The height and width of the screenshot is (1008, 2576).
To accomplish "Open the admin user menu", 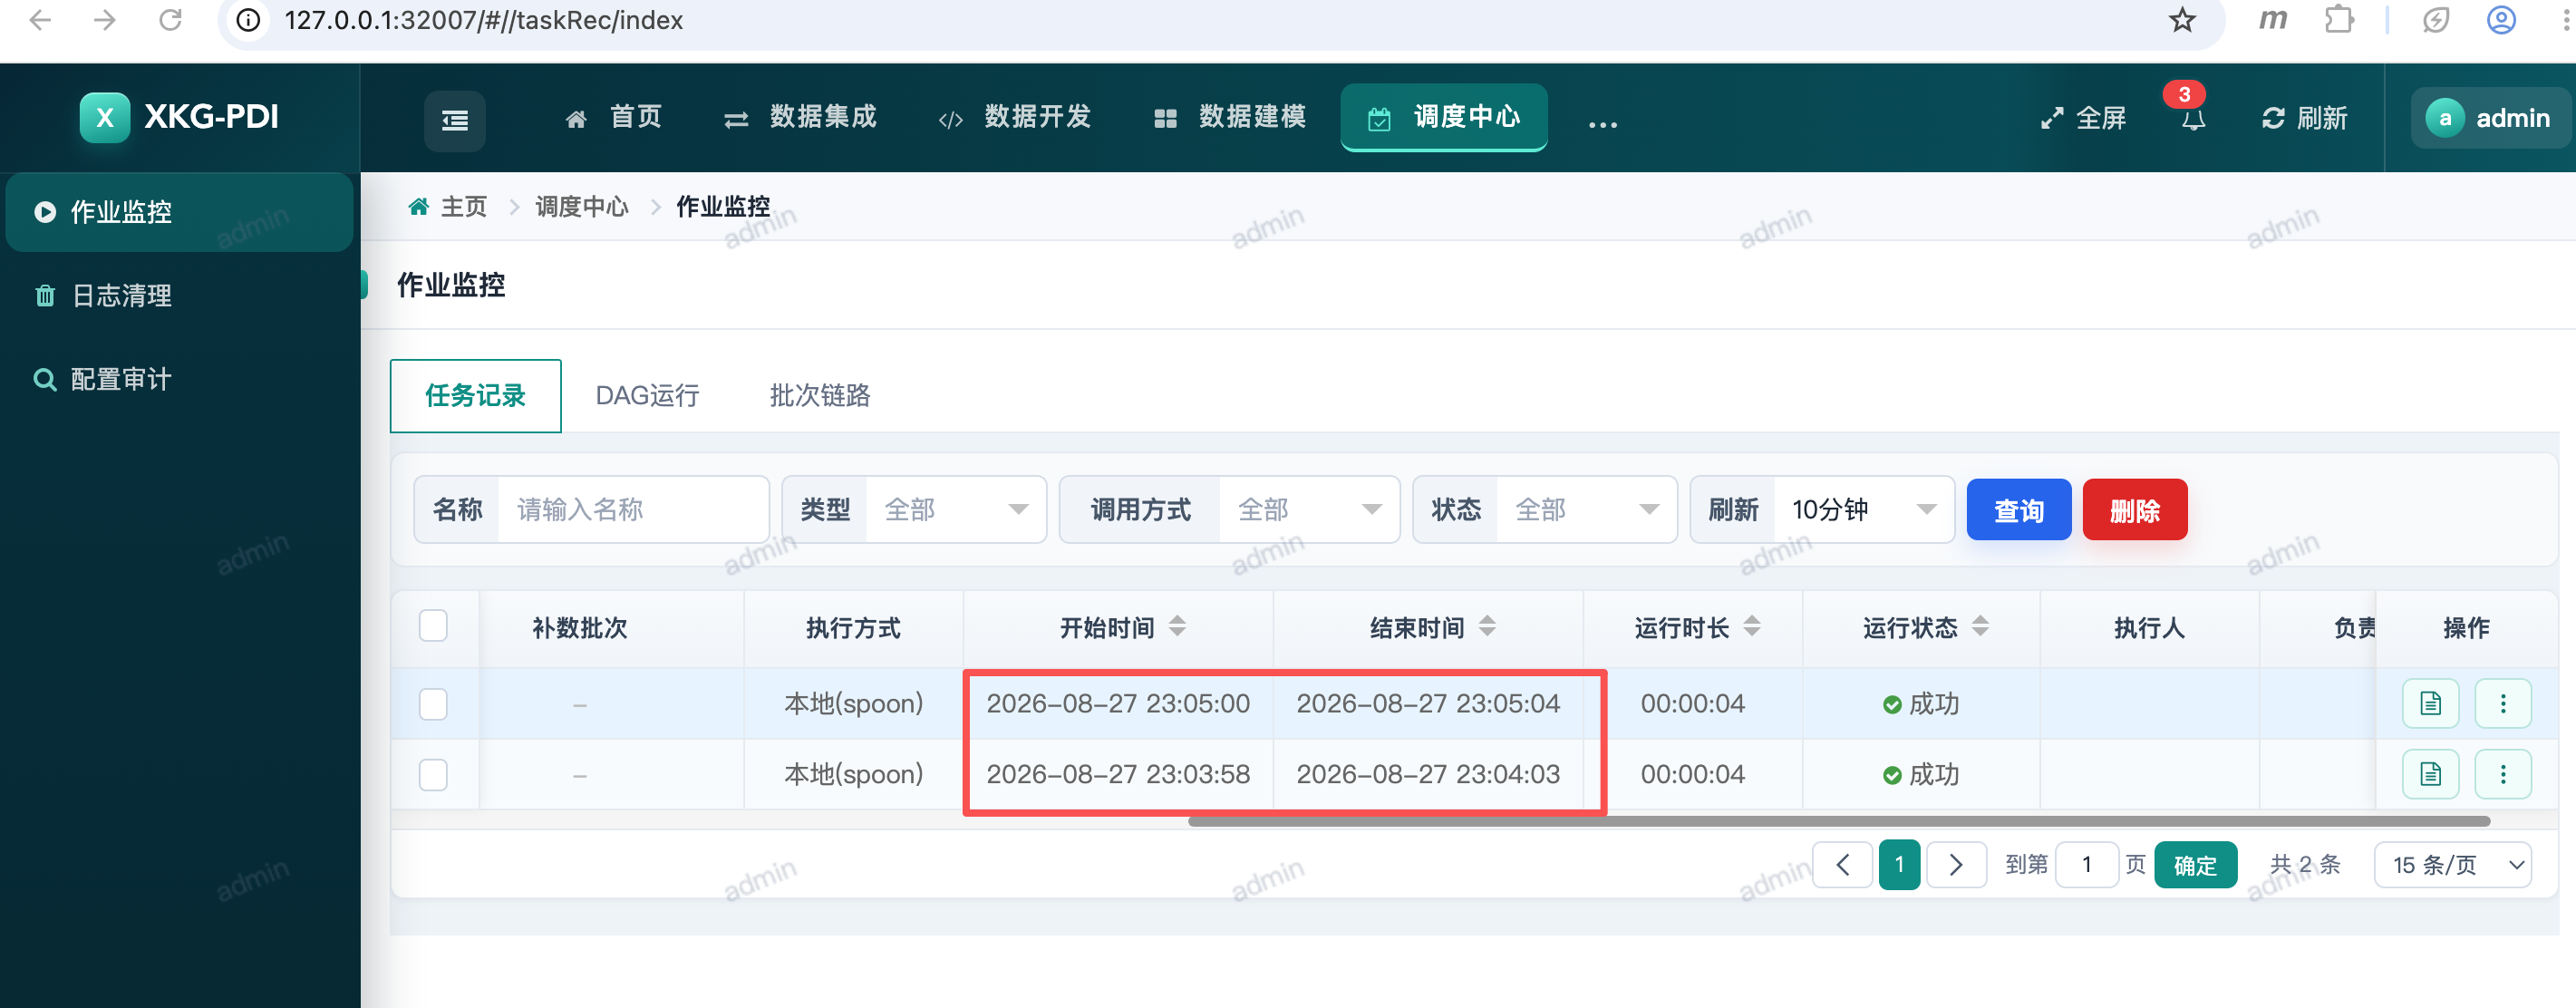I will tap(2491, 118).
